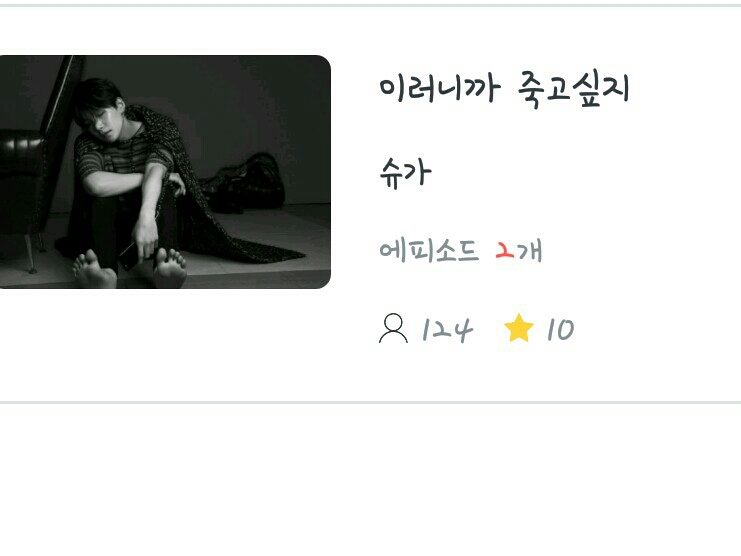Click the subscriber count 124

[x=447, y=330]
